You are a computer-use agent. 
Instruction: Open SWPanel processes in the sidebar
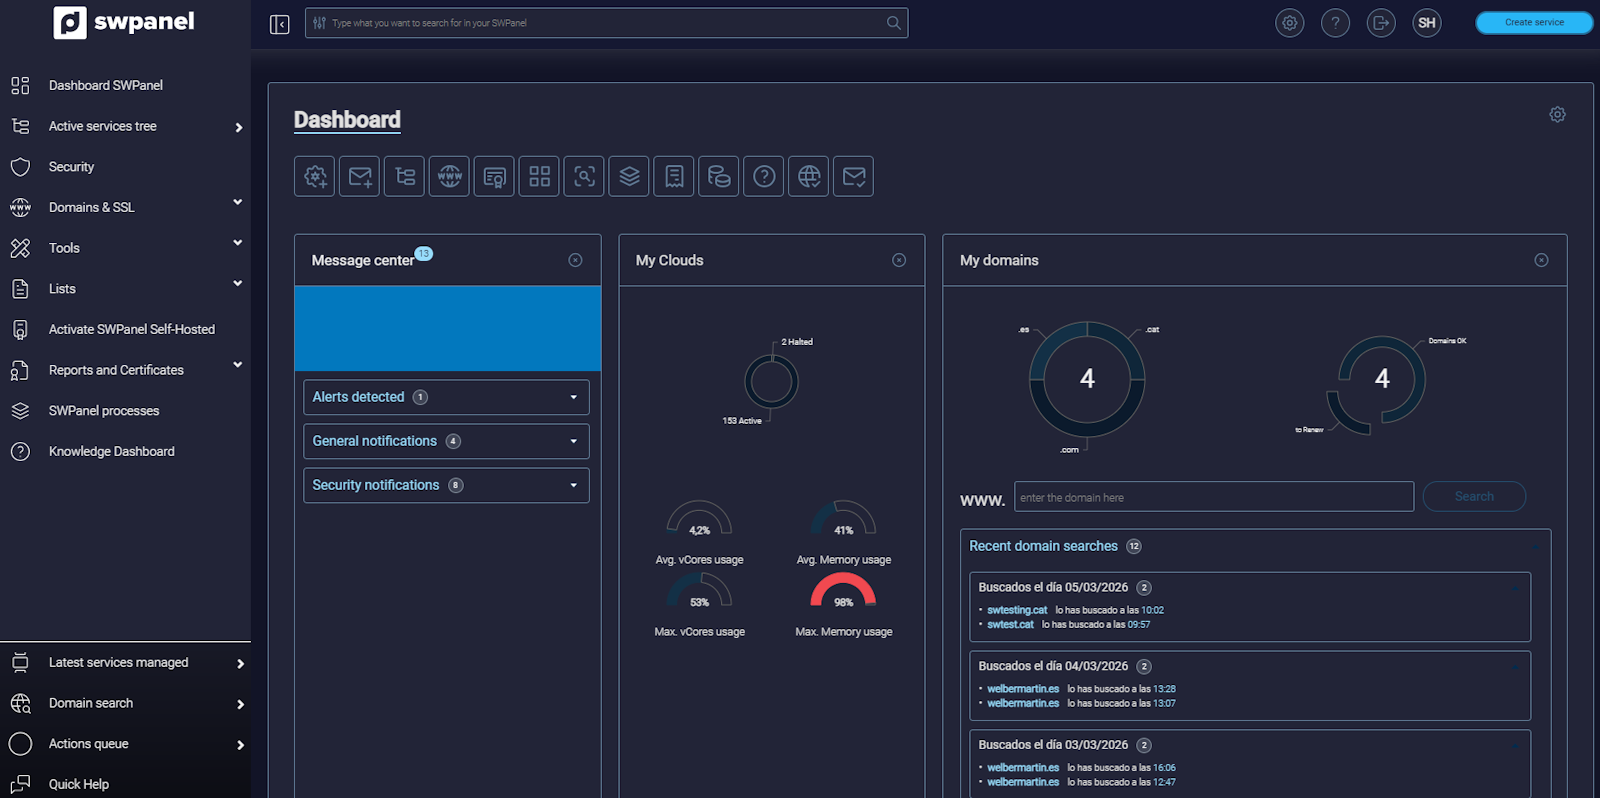104,411
